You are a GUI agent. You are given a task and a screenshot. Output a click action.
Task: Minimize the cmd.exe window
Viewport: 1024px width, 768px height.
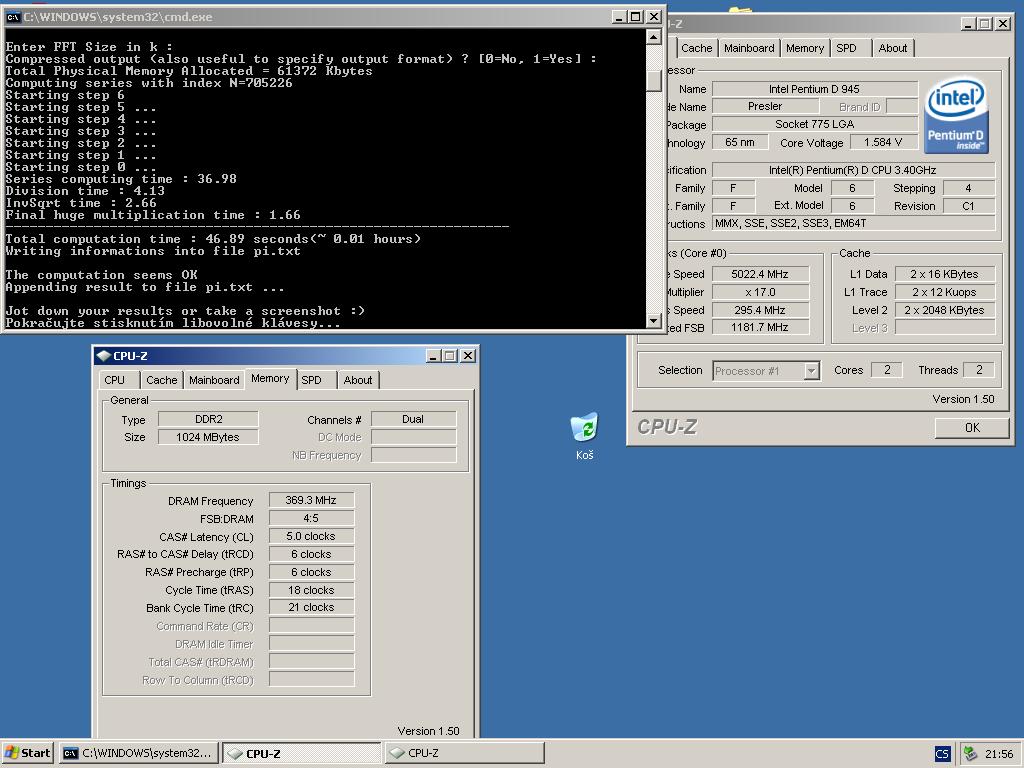click(619, 17)
